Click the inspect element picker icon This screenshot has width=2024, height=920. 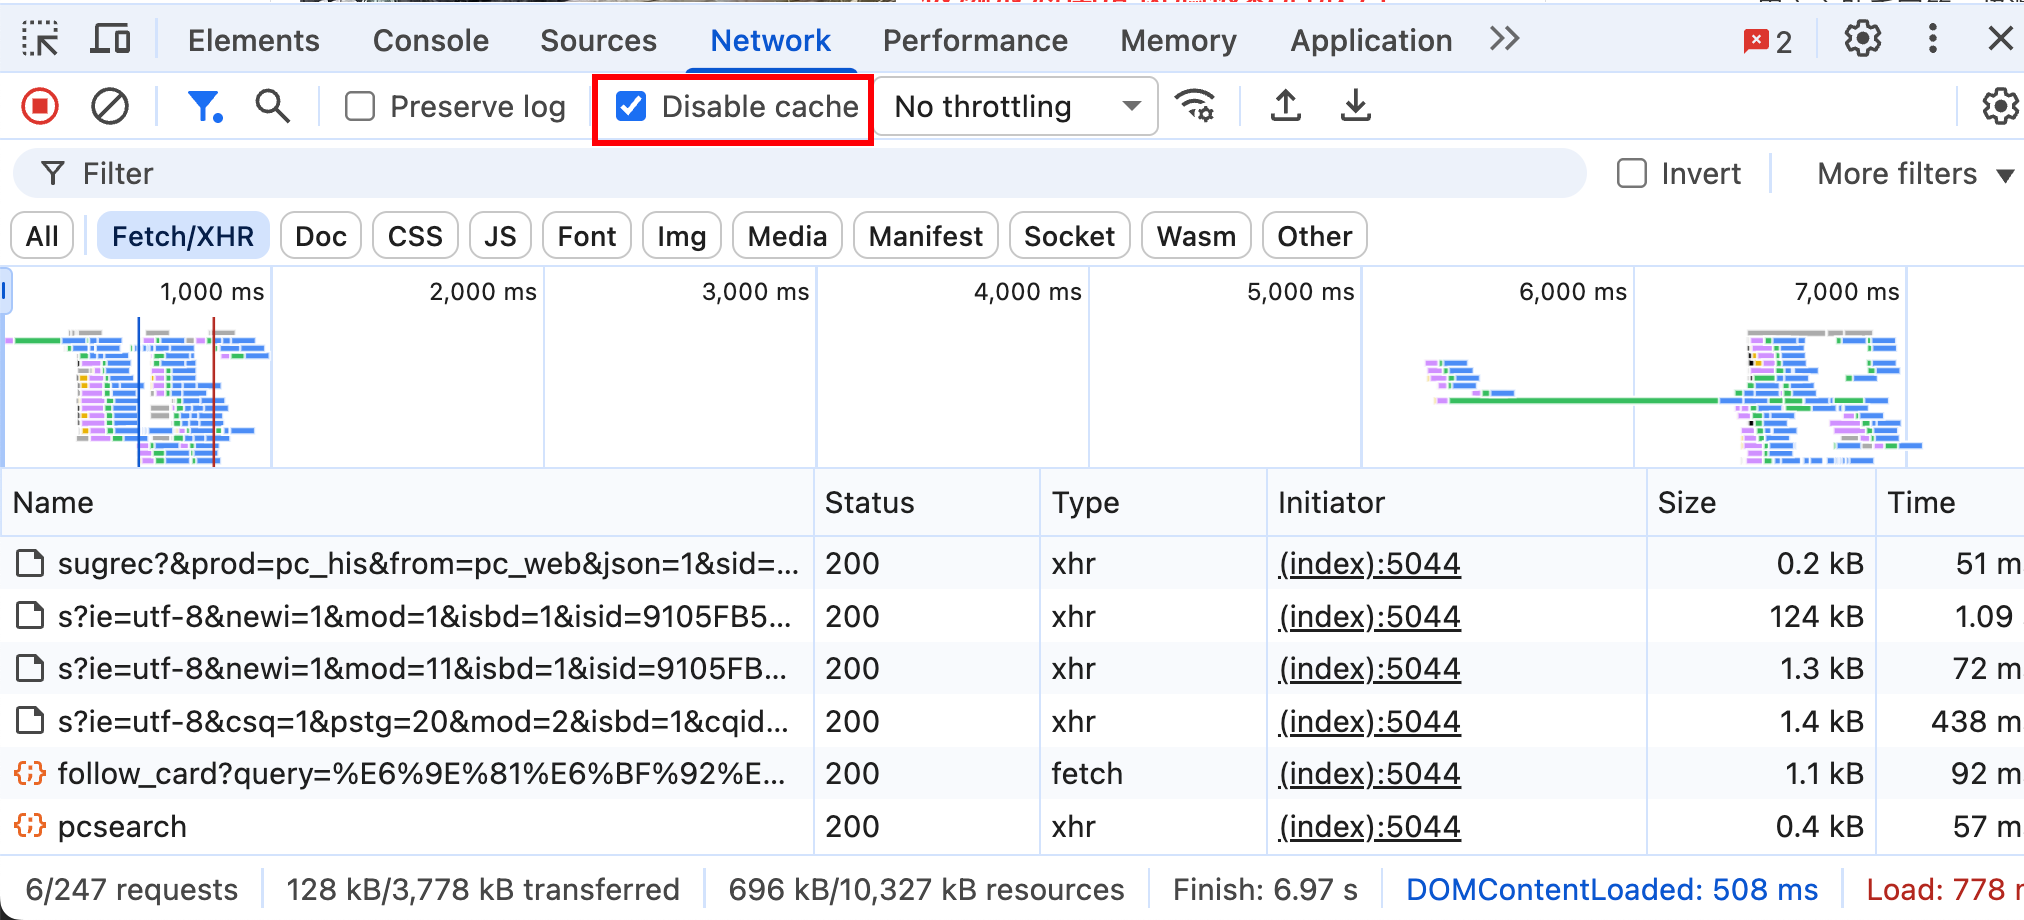click(x=40, y=40)
